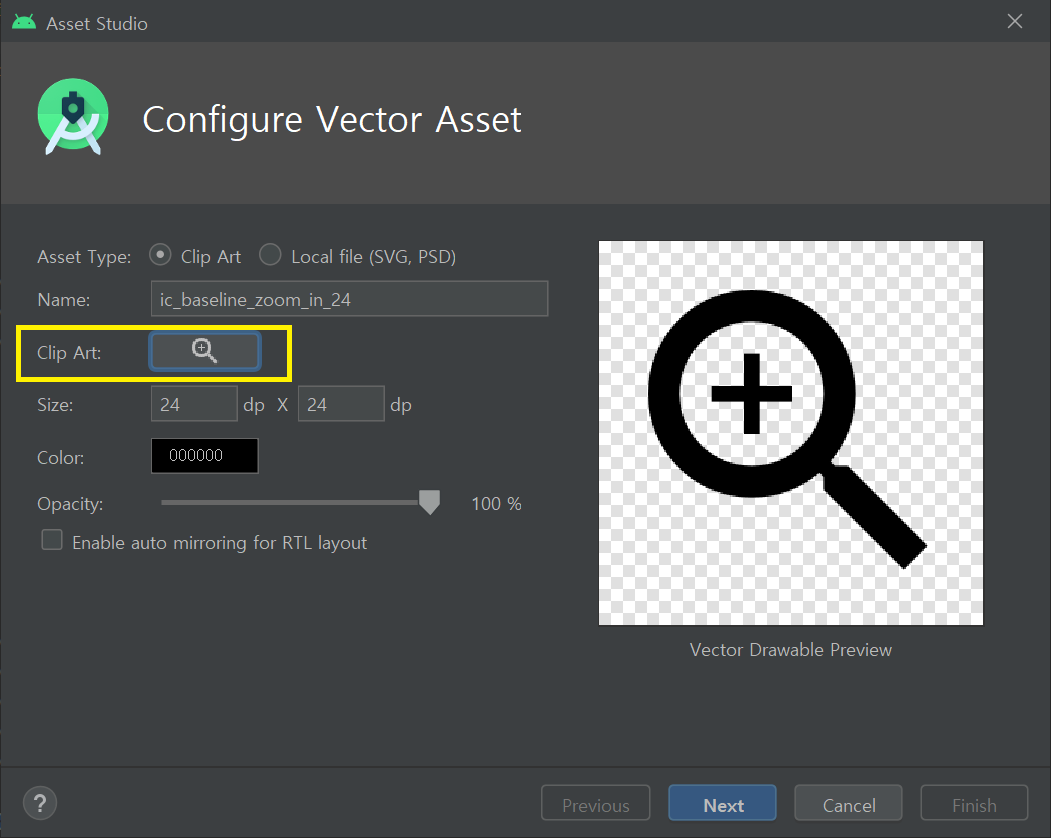Image resolution: width=1051 pixels, height=838 pixels.
Task: Click the width size field
Action: point(194,404)
